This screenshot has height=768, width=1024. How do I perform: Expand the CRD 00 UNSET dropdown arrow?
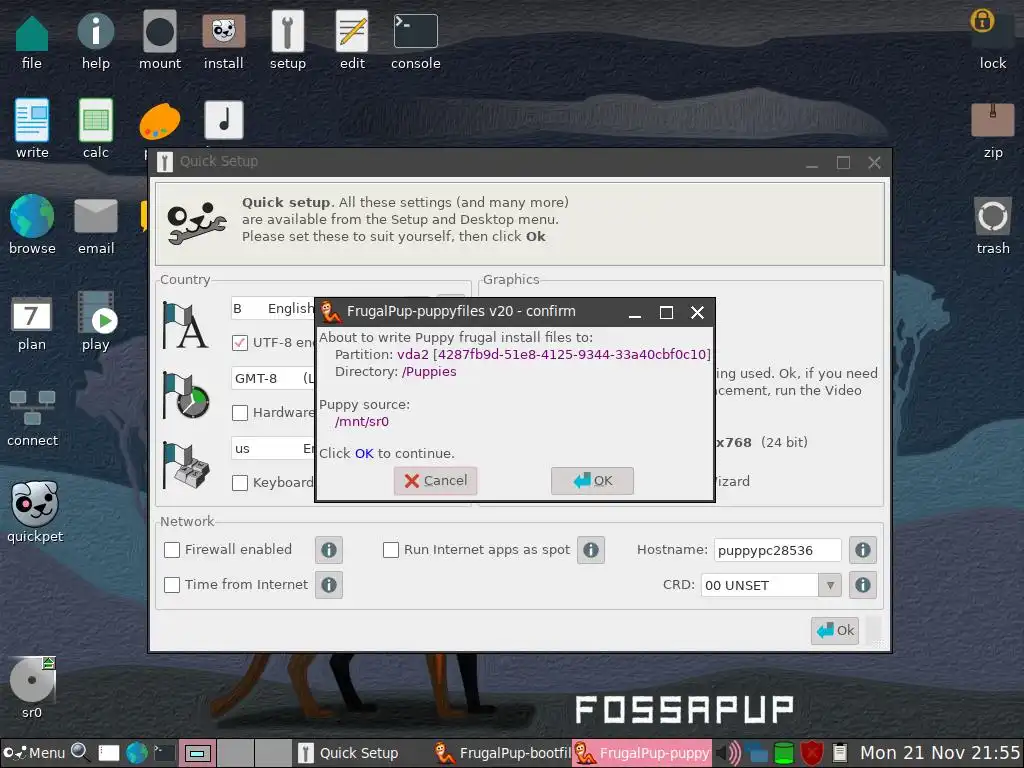tap(829, 585)
